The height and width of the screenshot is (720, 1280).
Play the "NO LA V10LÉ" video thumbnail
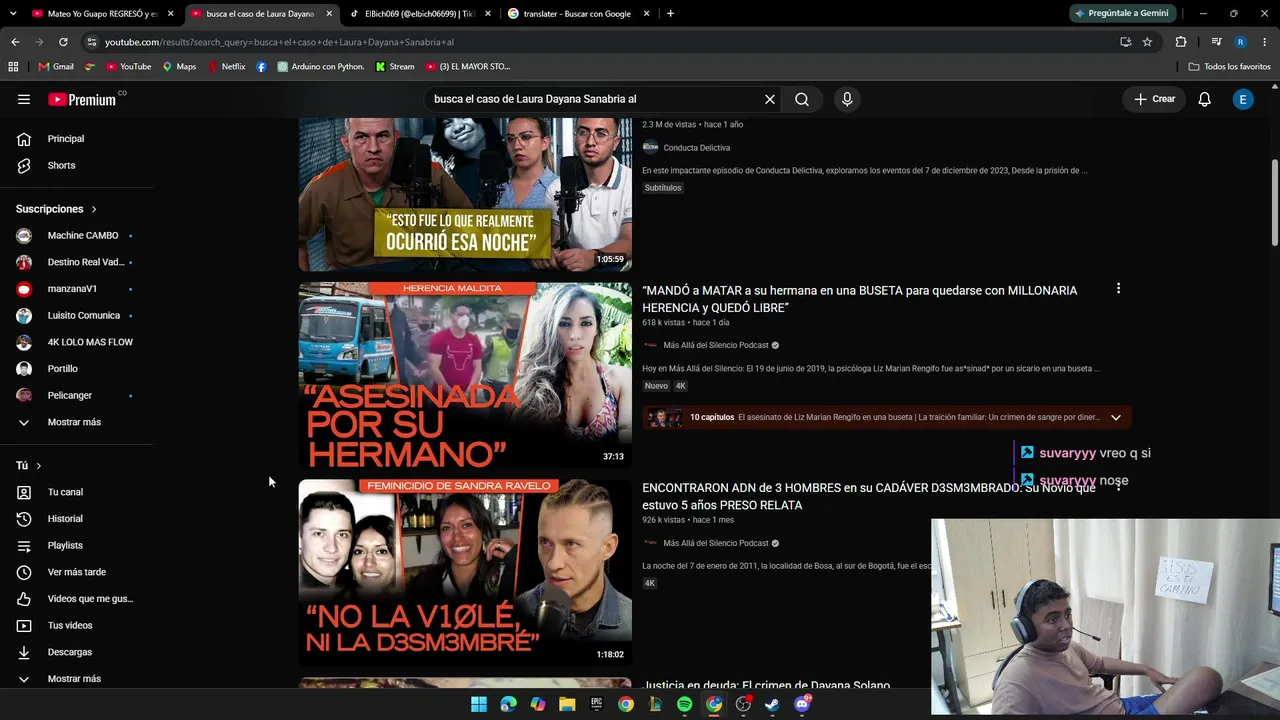click(465, 573)
